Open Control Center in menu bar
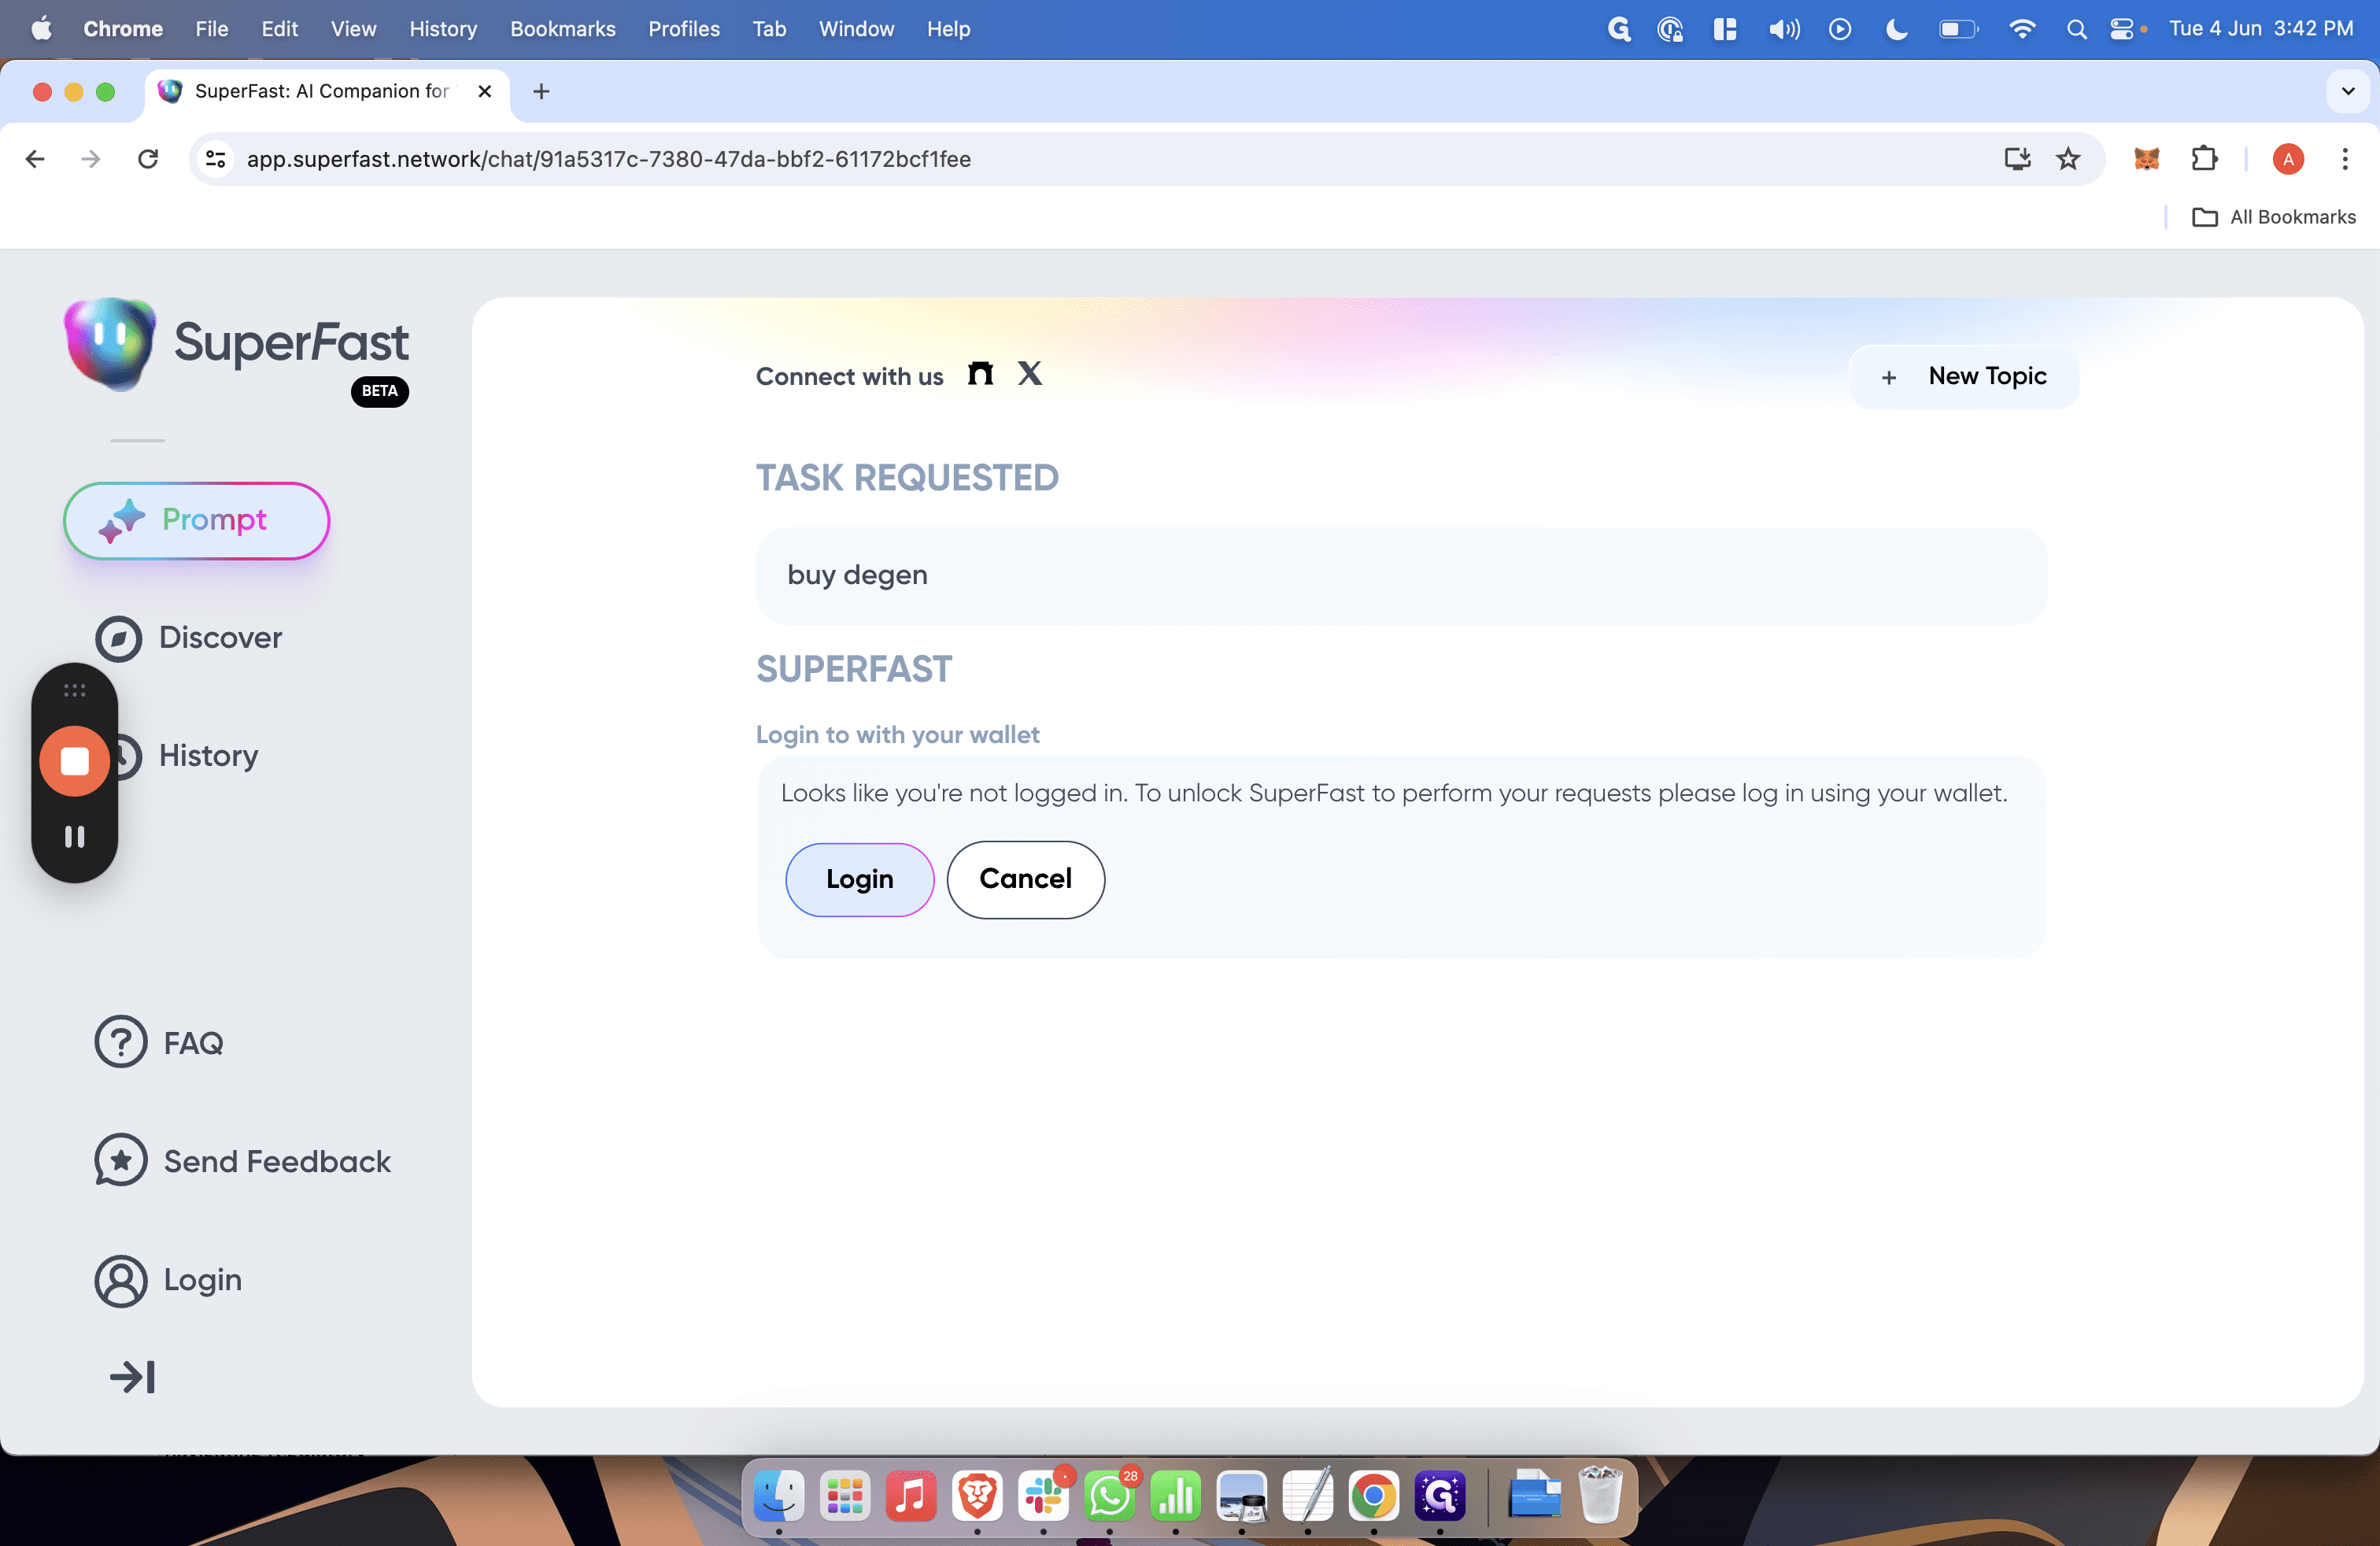Image resolution: width=2380 pixels, height=1546 pixels. [x=2122, y=29]
